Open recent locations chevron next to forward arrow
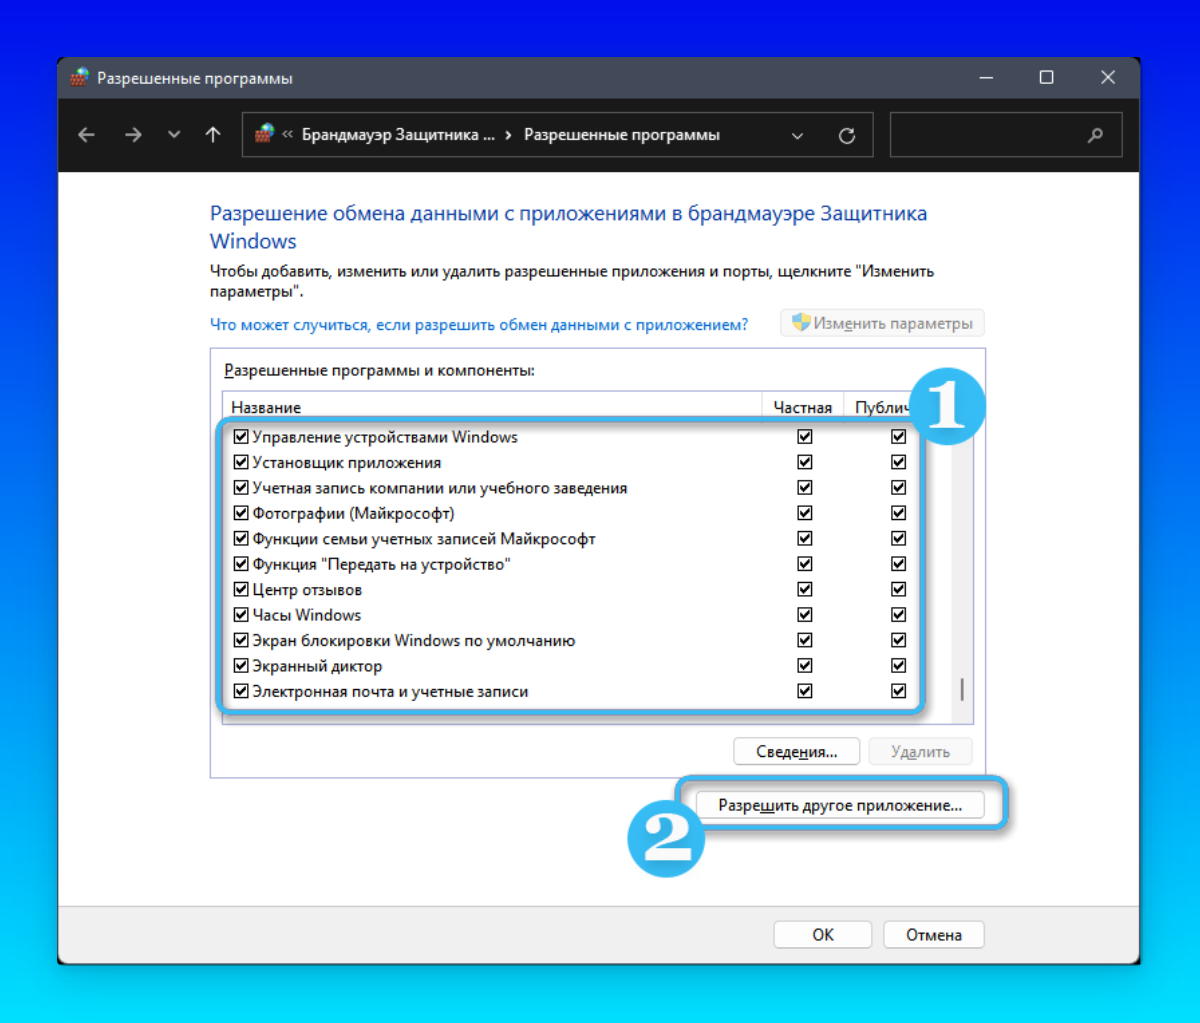 [174, 135]
